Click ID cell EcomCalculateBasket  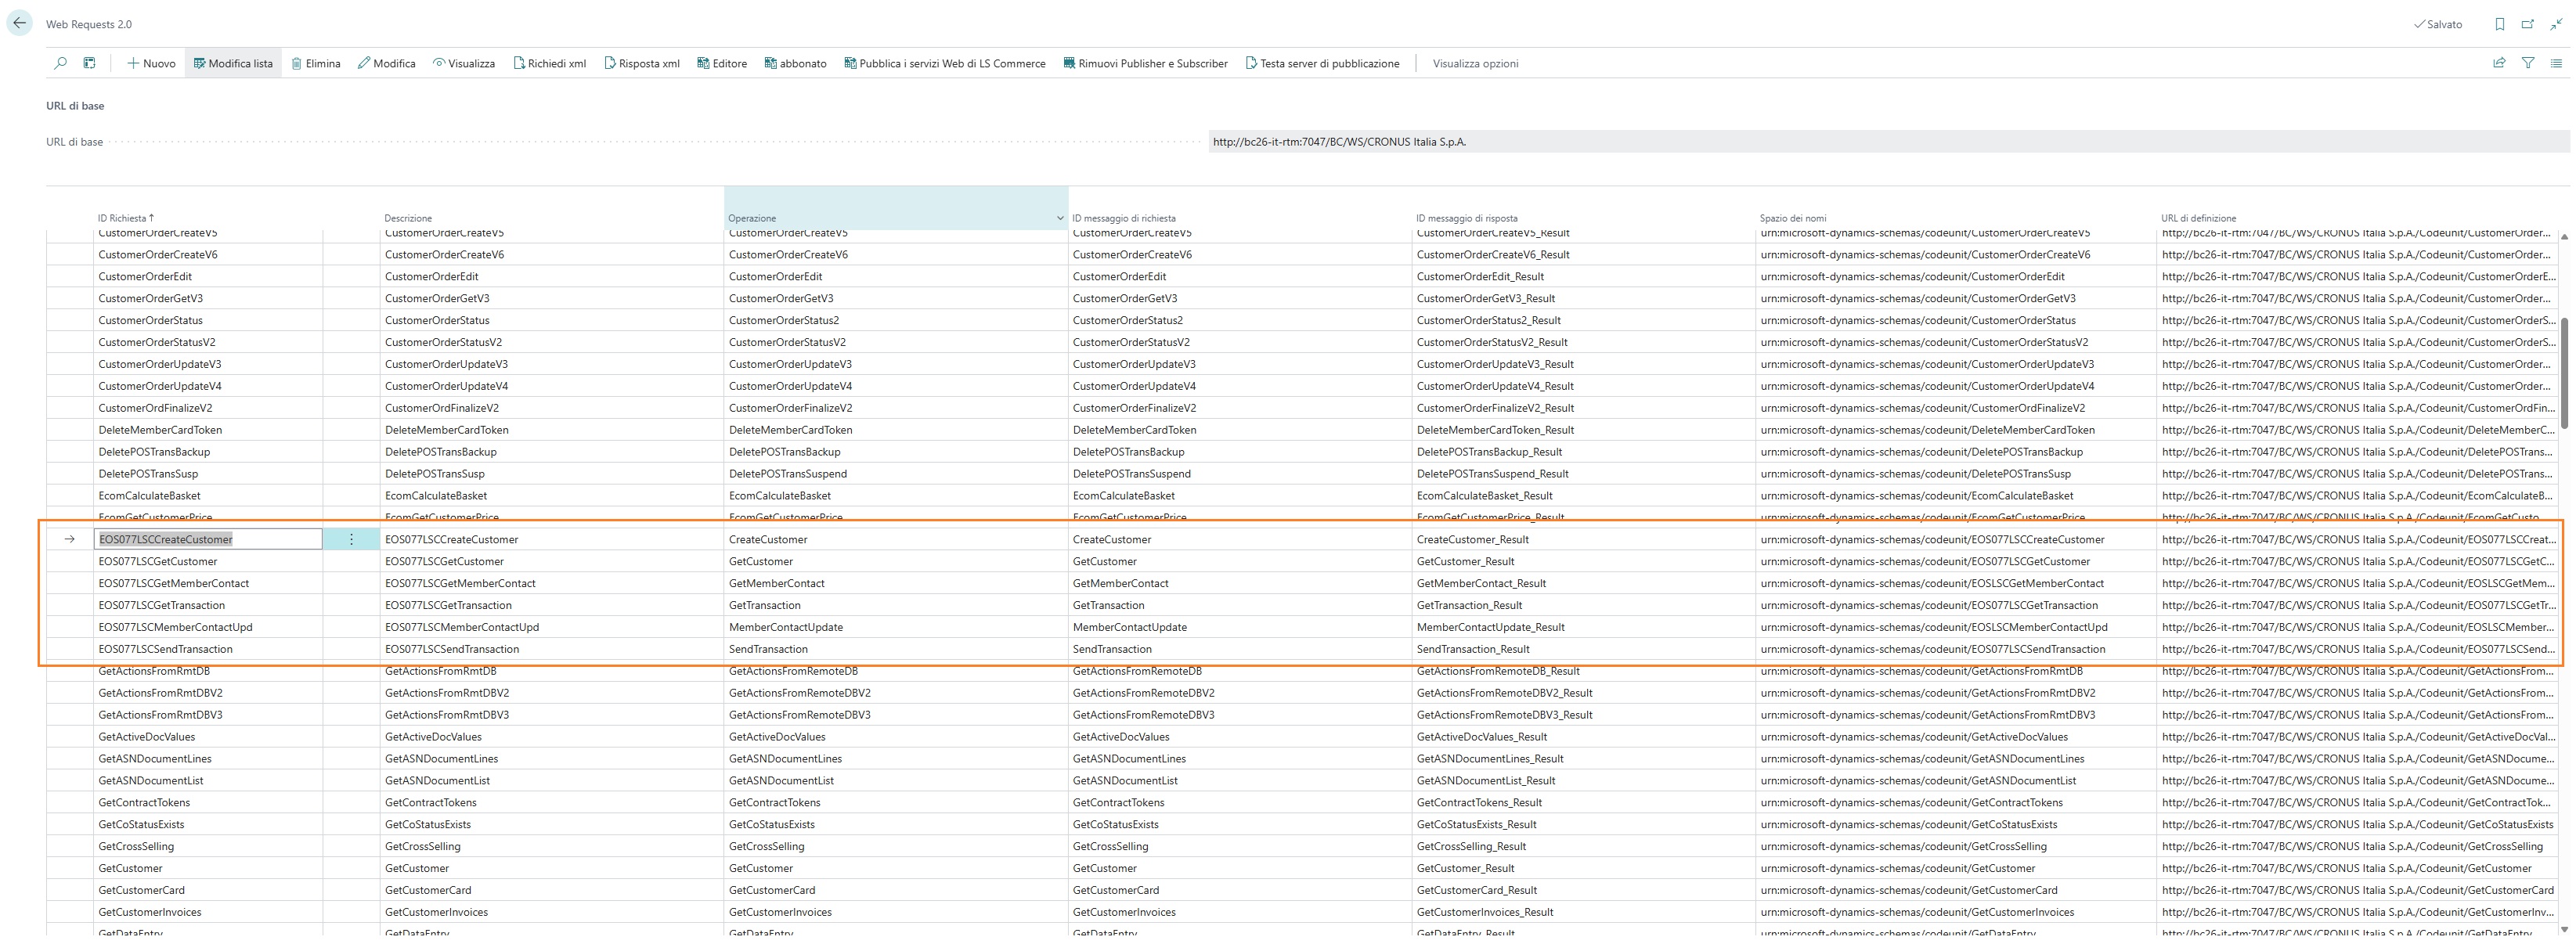click(x=208, y=495)
